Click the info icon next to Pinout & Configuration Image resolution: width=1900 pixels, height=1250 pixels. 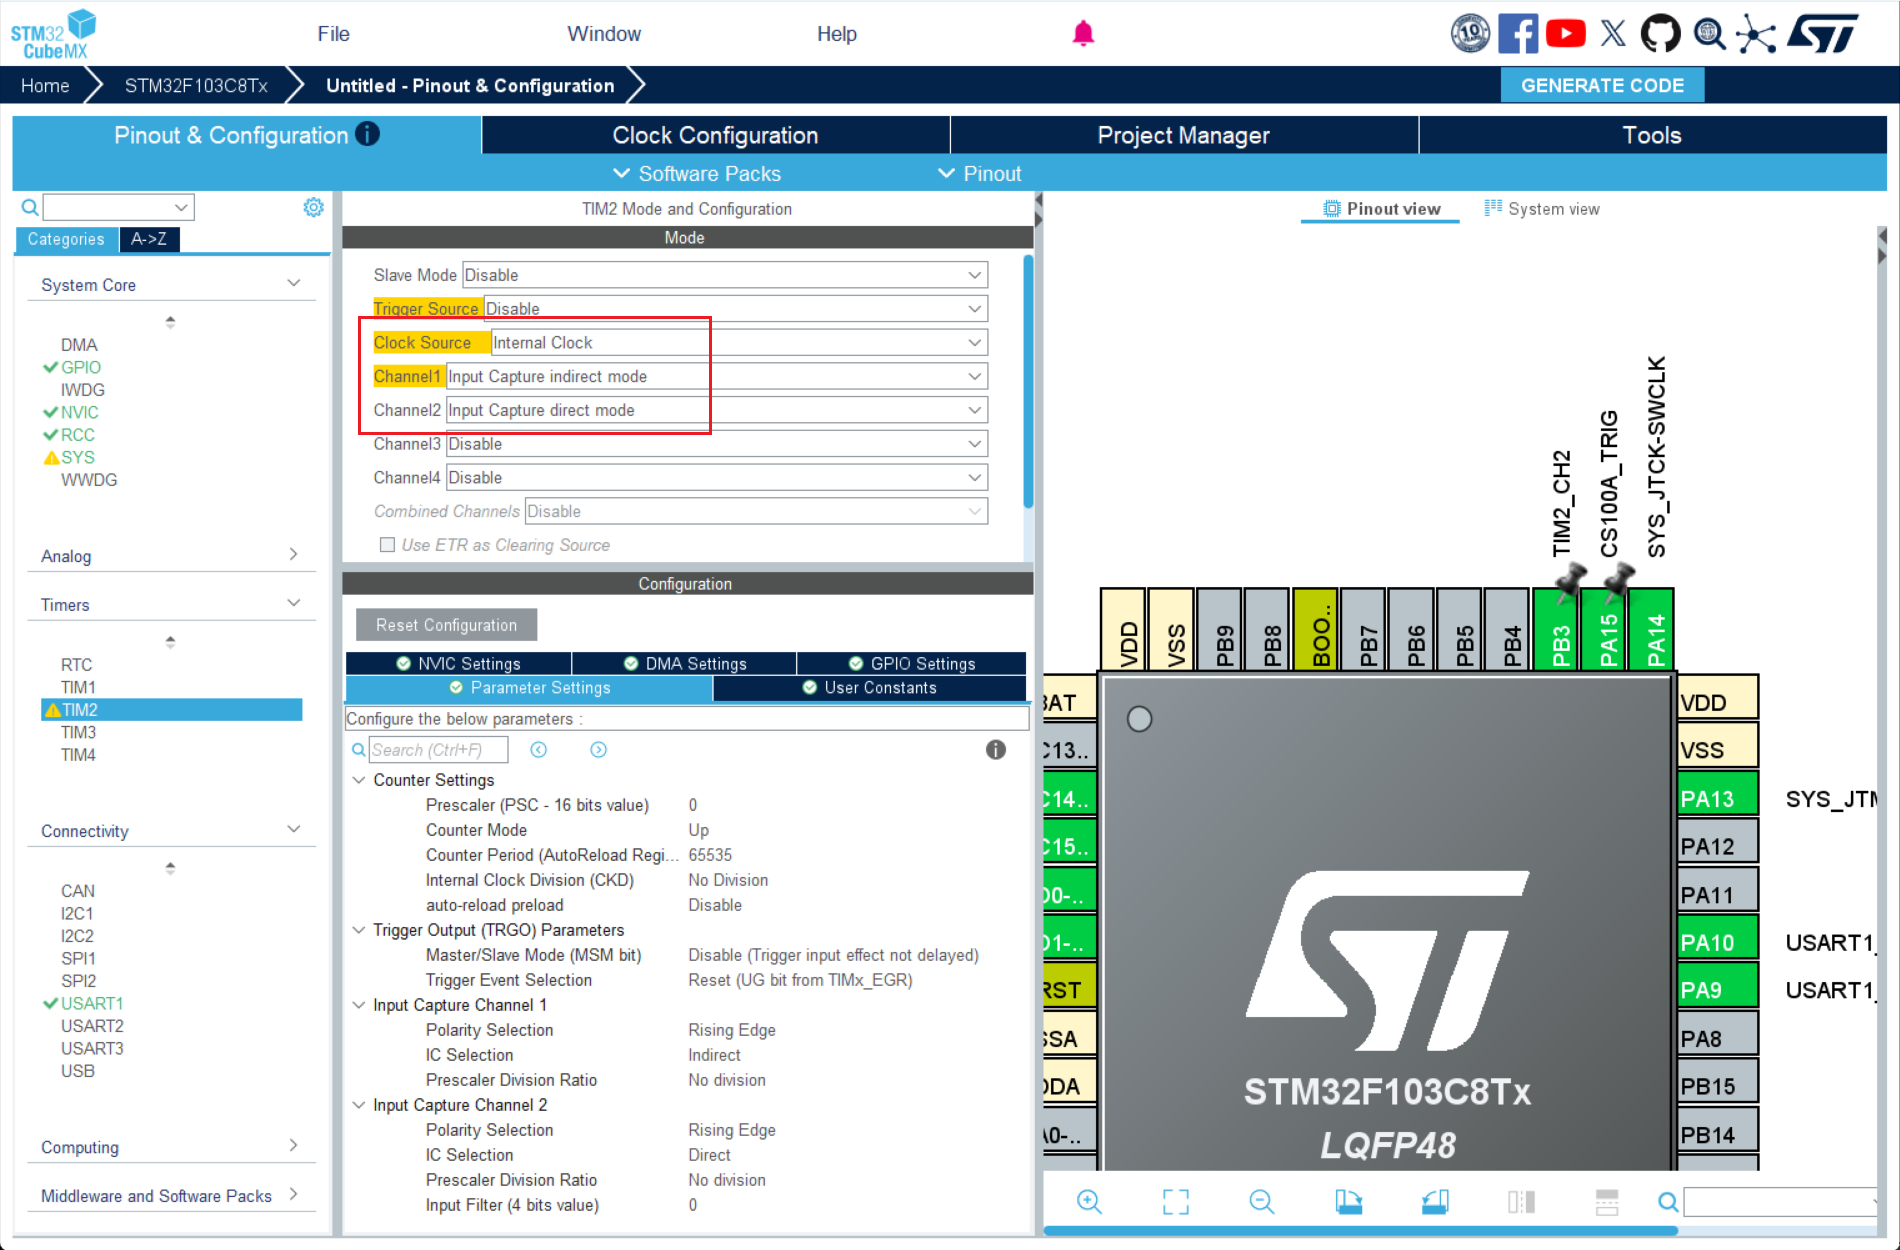367,134
